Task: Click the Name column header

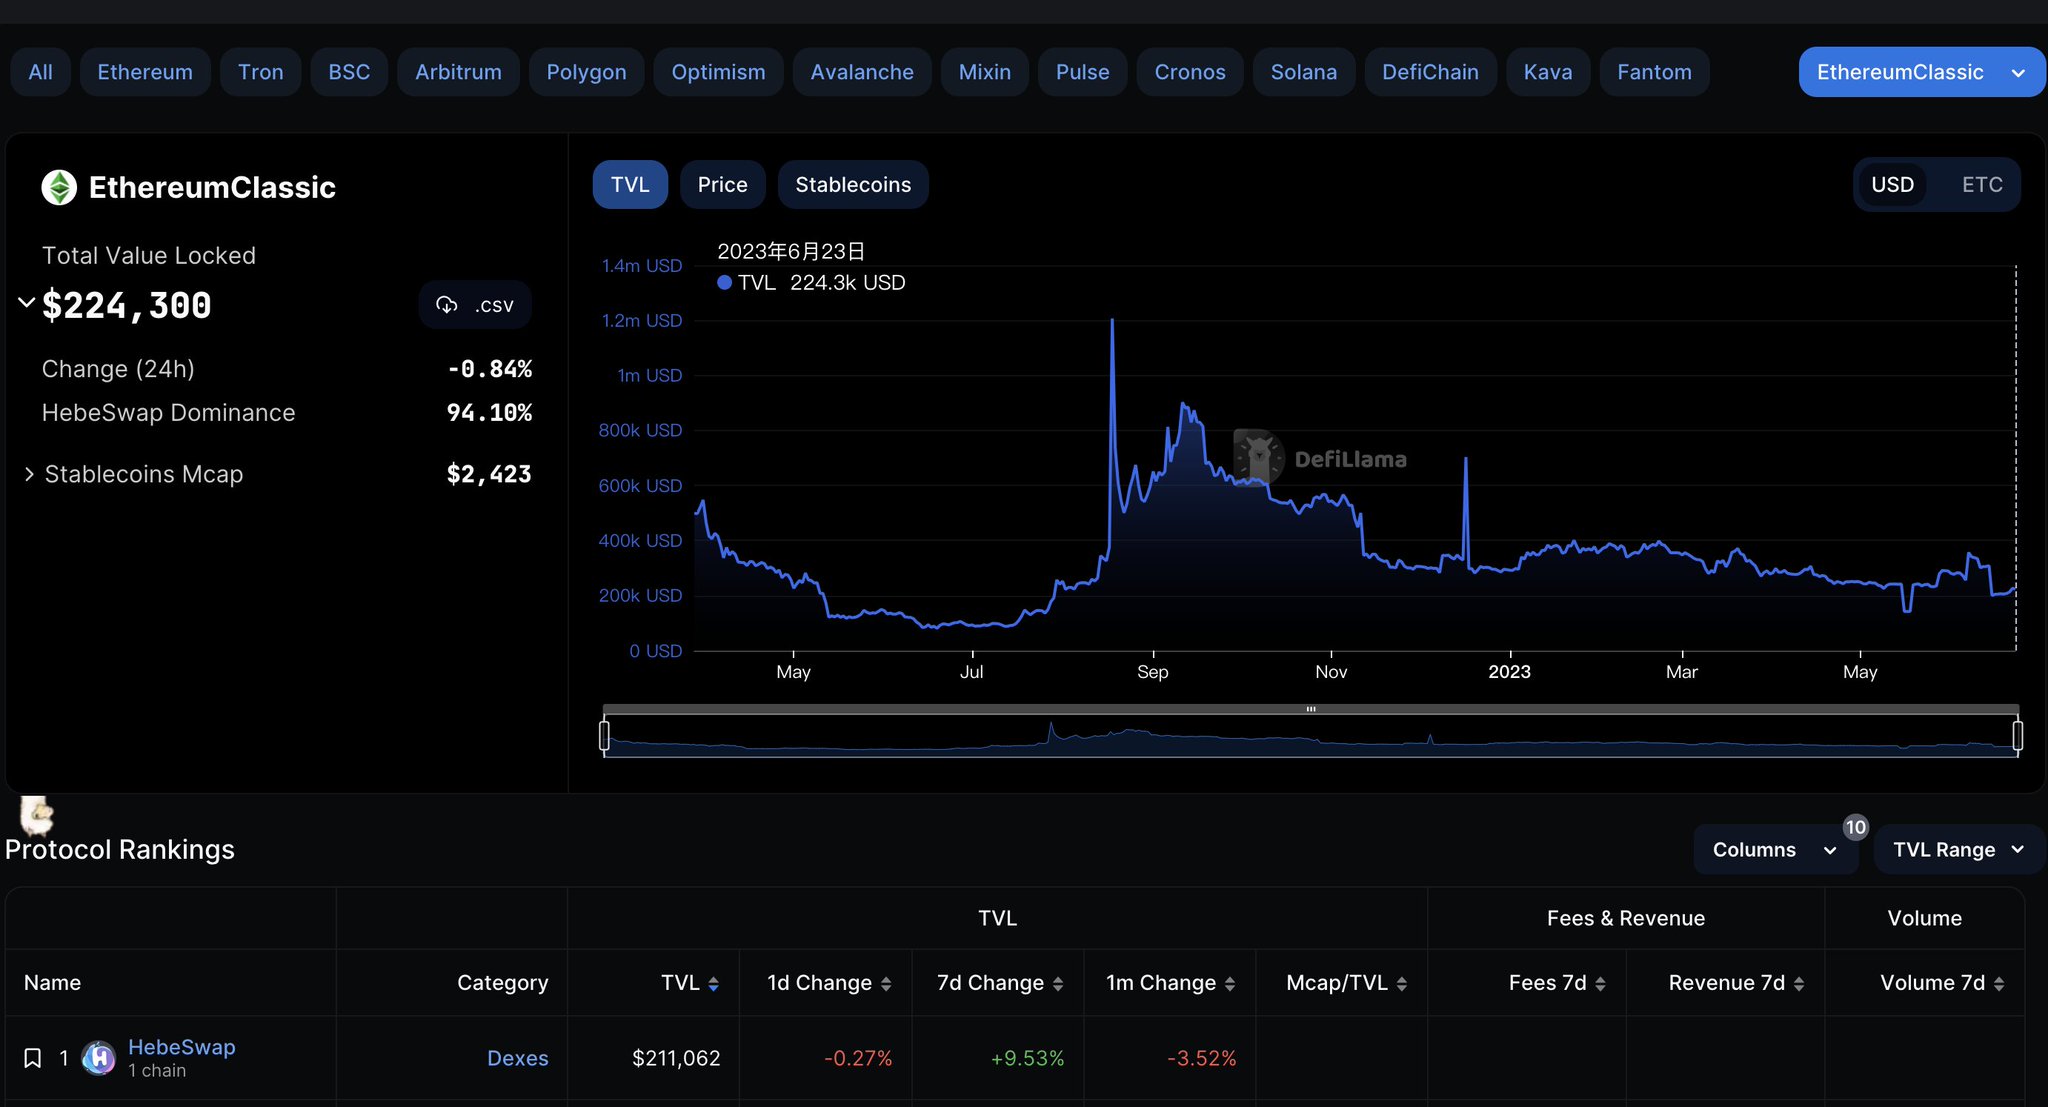Action: (52, 983)
